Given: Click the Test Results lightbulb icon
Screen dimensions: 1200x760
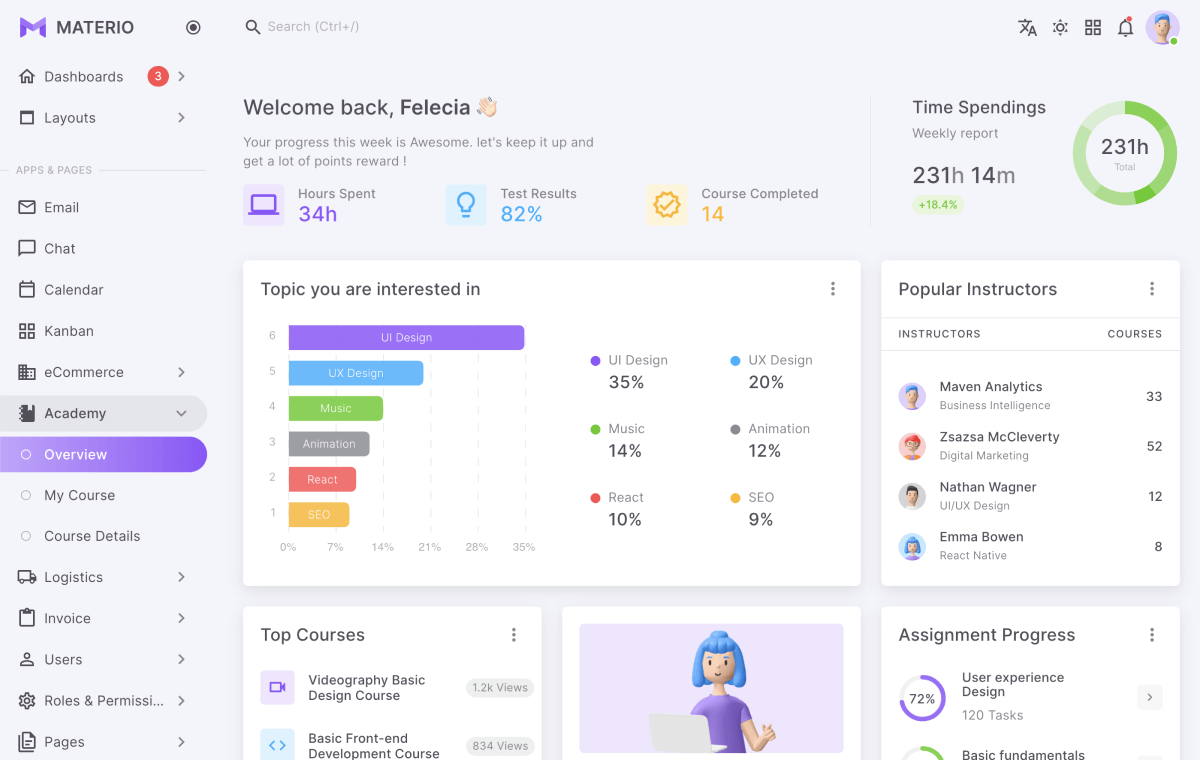Looking at the screenshot, I should tap(466, 204).
